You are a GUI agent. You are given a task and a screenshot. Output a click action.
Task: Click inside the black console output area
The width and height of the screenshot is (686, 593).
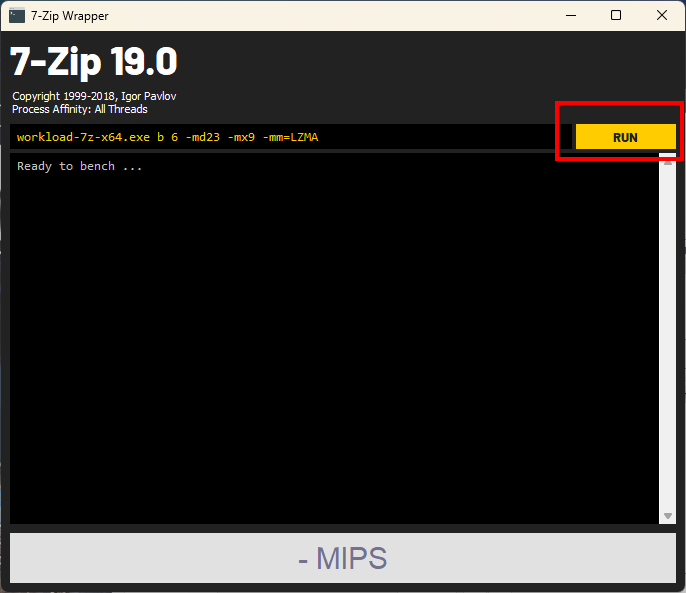coord(334,338)
